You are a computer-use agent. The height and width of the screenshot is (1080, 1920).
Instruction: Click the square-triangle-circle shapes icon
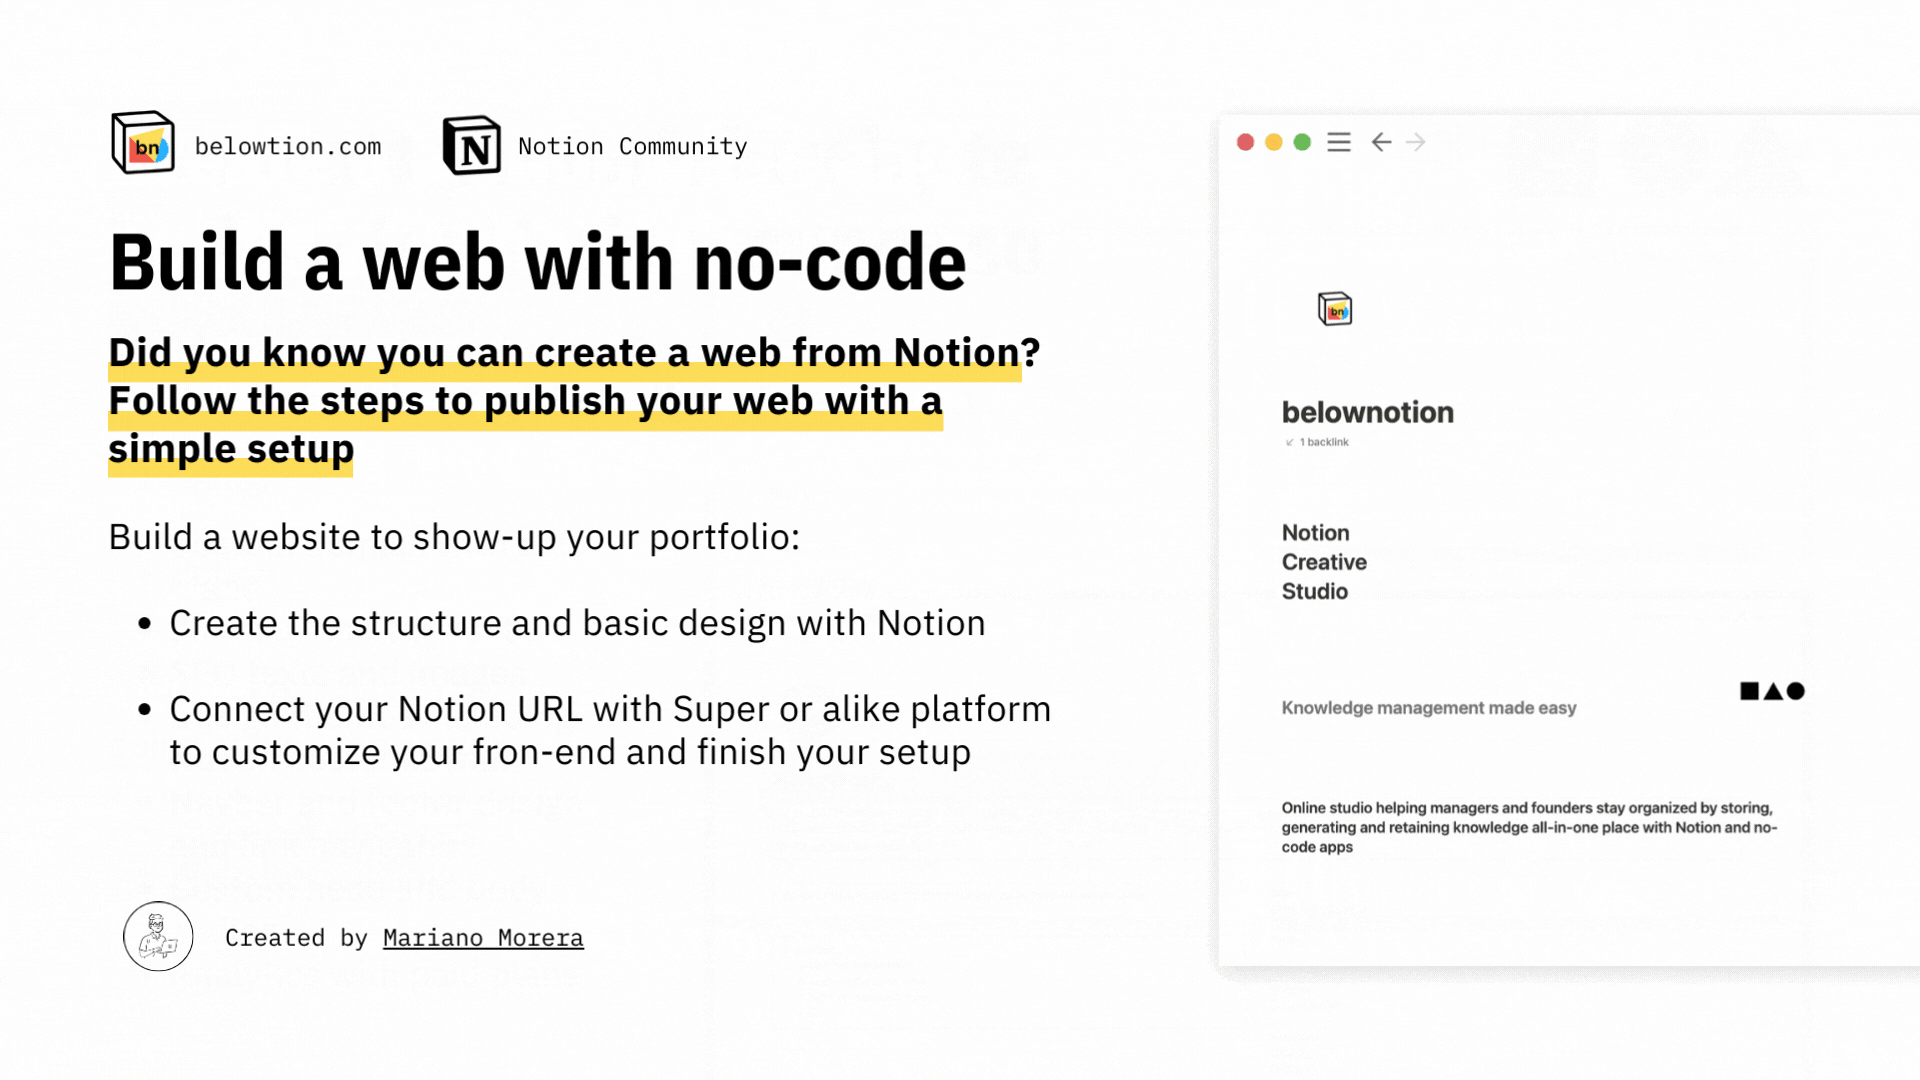pos(1772,691)
